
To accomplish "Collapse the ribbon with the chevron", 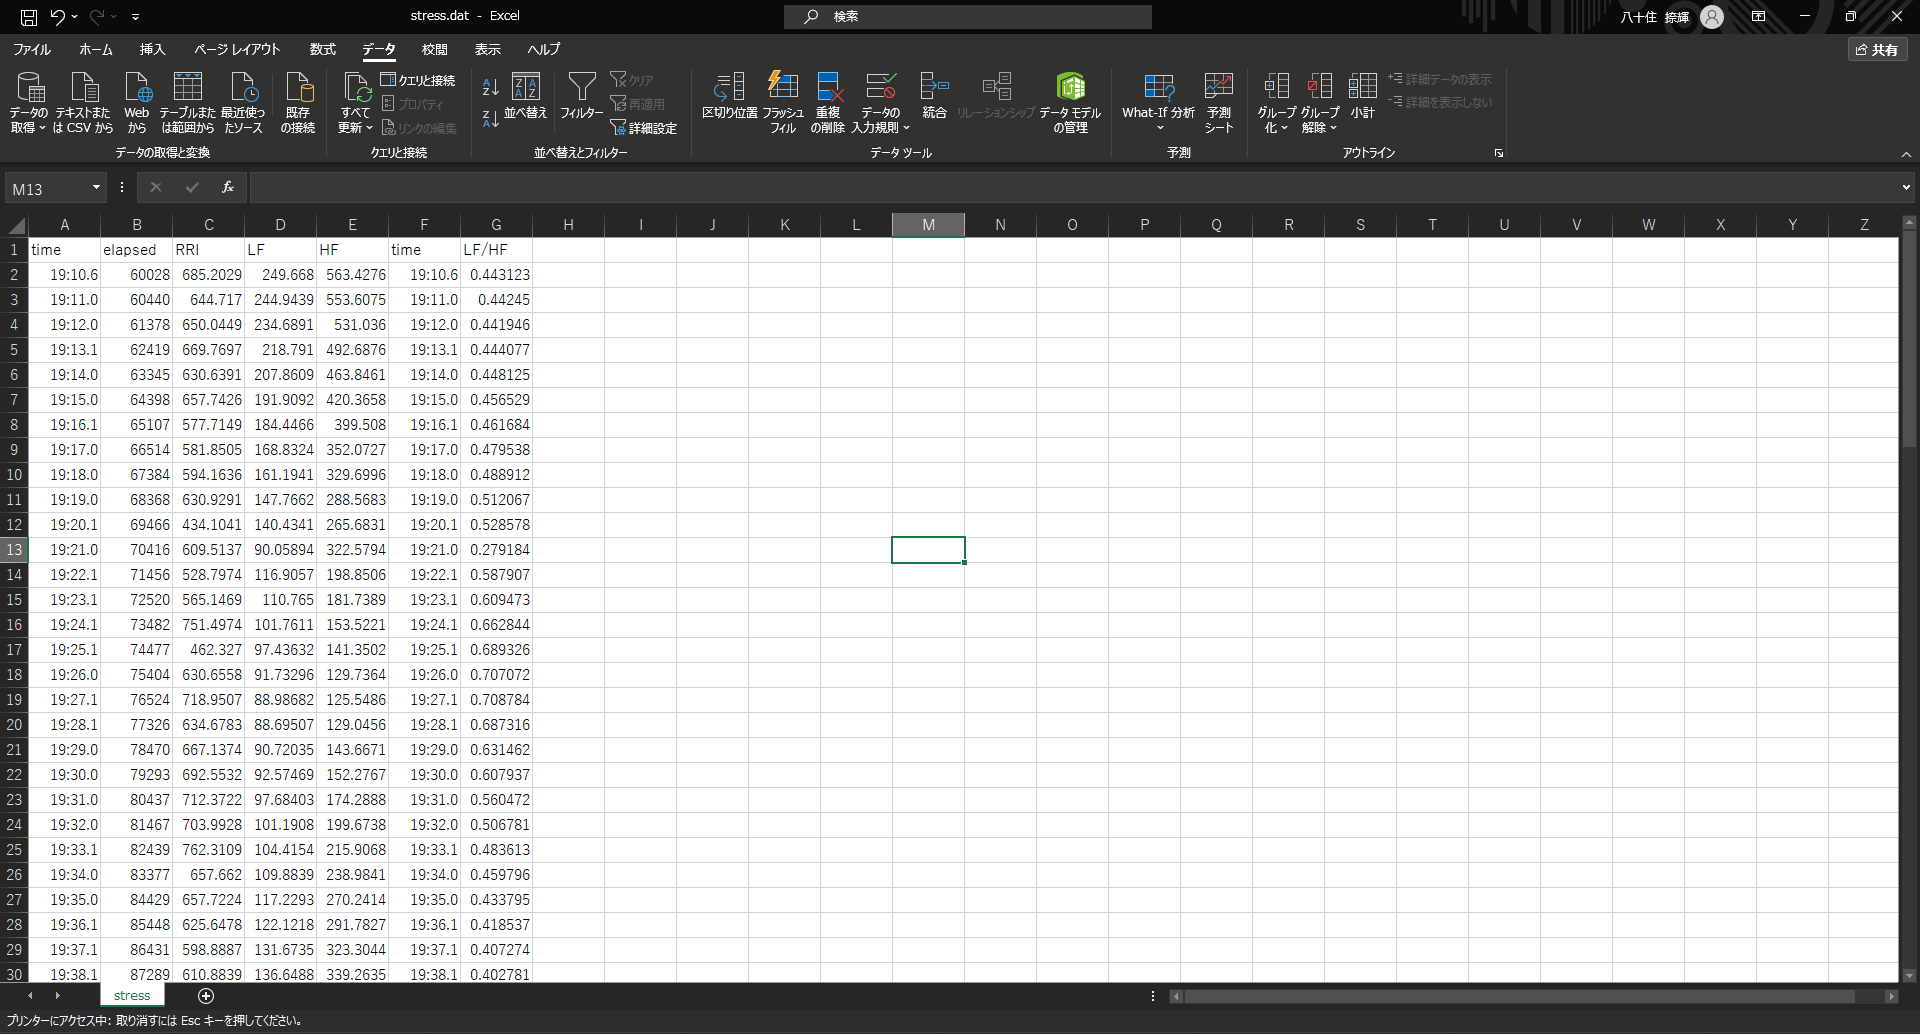I will [1906, 154].
